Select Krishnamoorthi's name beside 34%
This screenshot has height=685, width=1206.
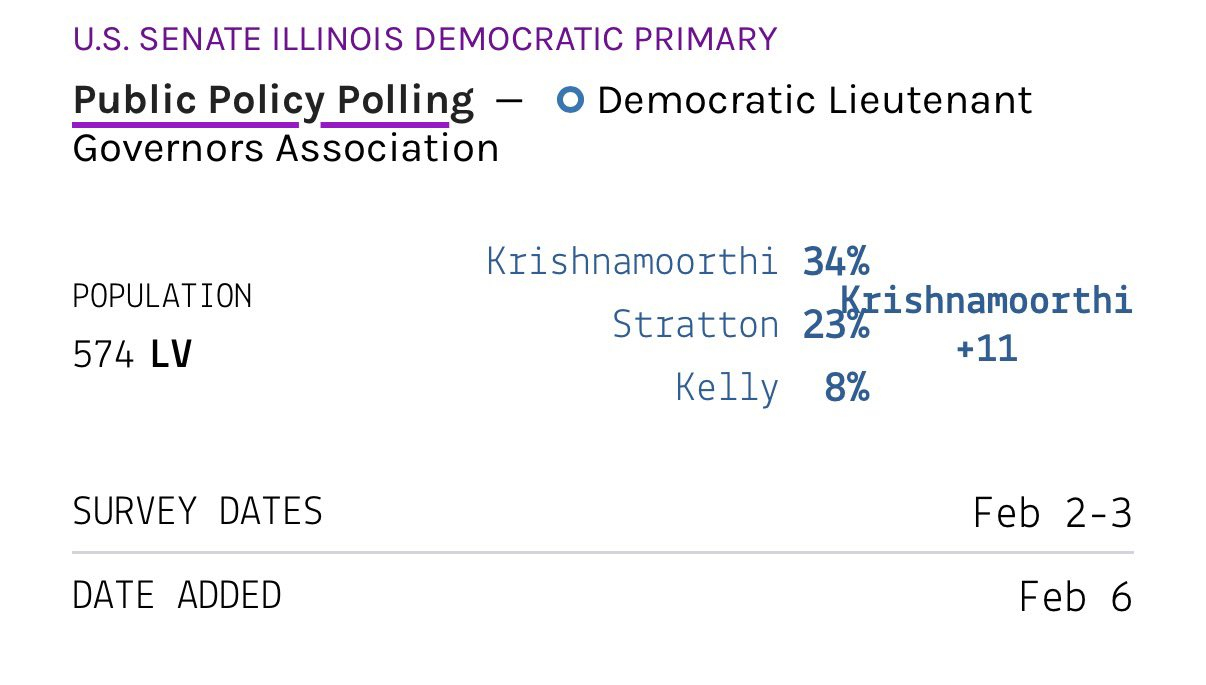[632, 262]
